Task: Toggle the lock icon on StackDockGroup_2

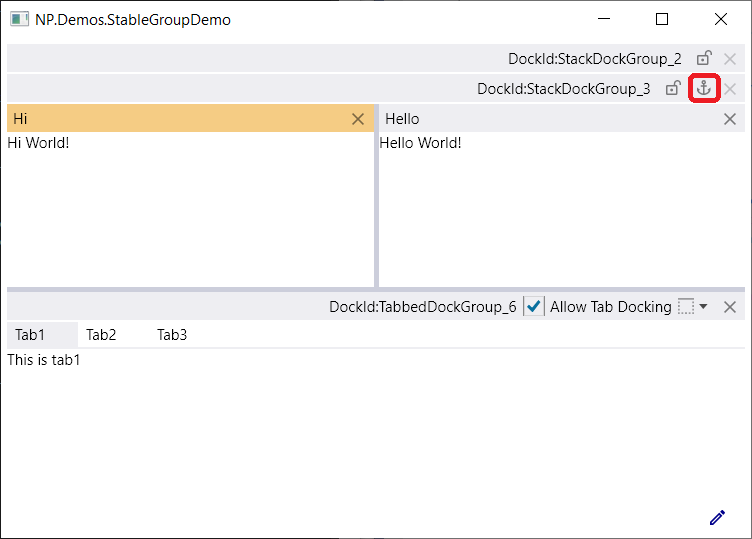Action: point(704,59)
